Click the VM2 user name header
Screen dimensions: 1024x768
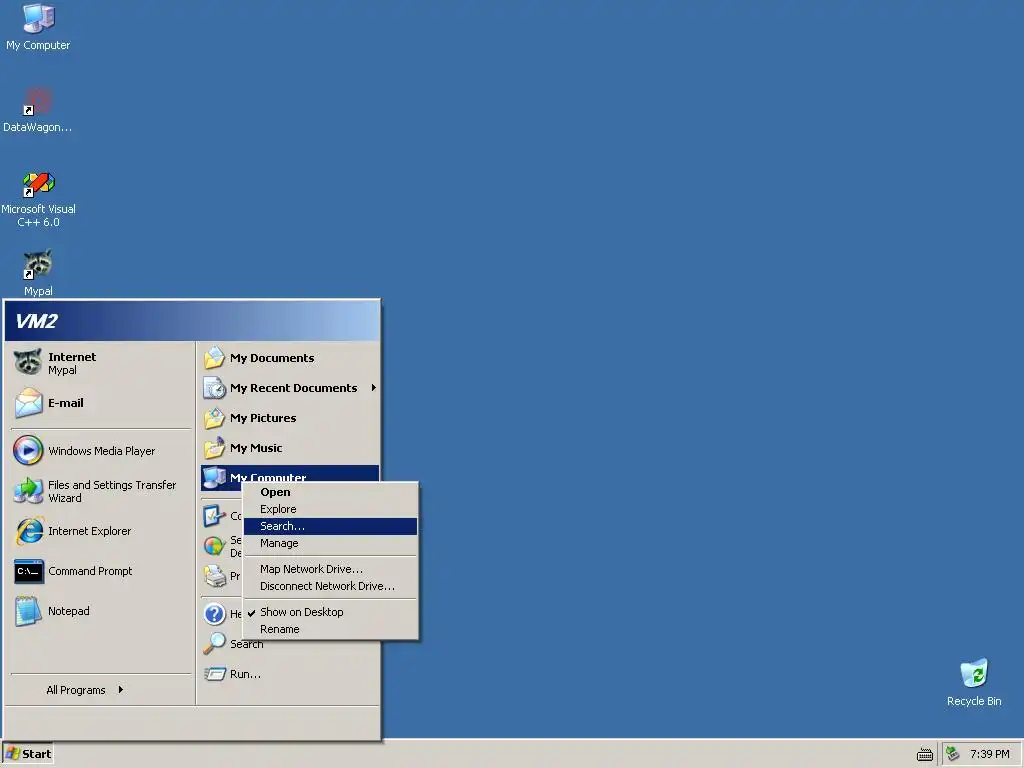[37, 321]
